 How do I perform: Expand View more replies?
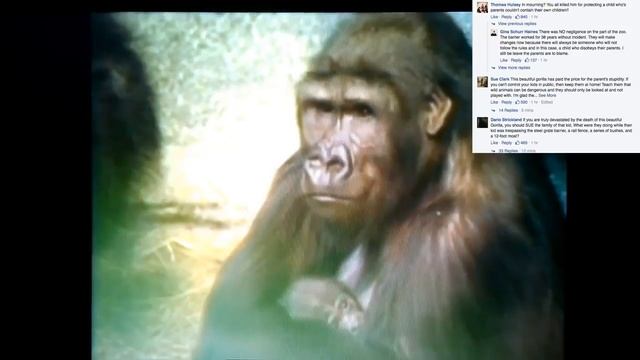coord(514,68)
